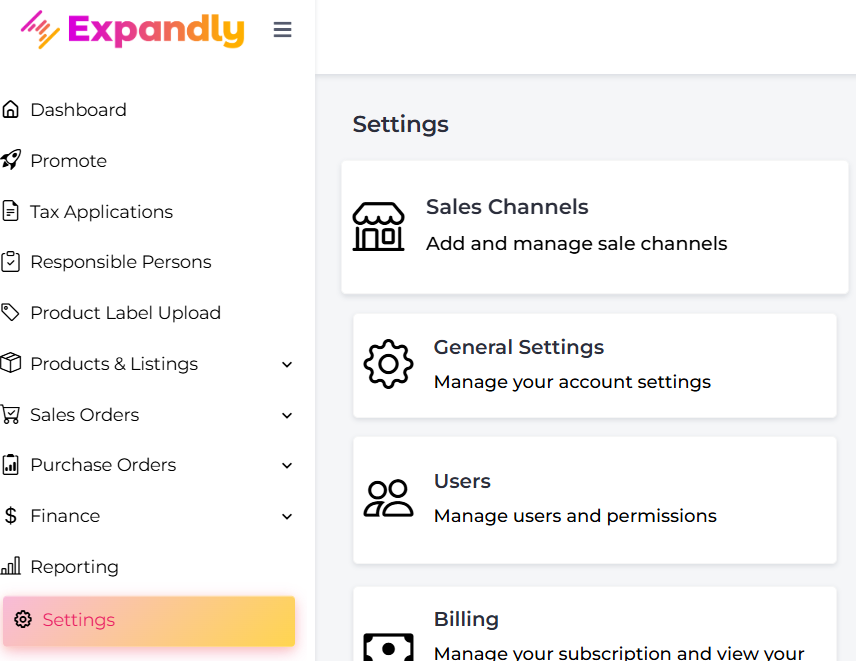The image size is (856, 661).
Task: Click the Tax Applications document icon
Action: click(x=11, y=211)
